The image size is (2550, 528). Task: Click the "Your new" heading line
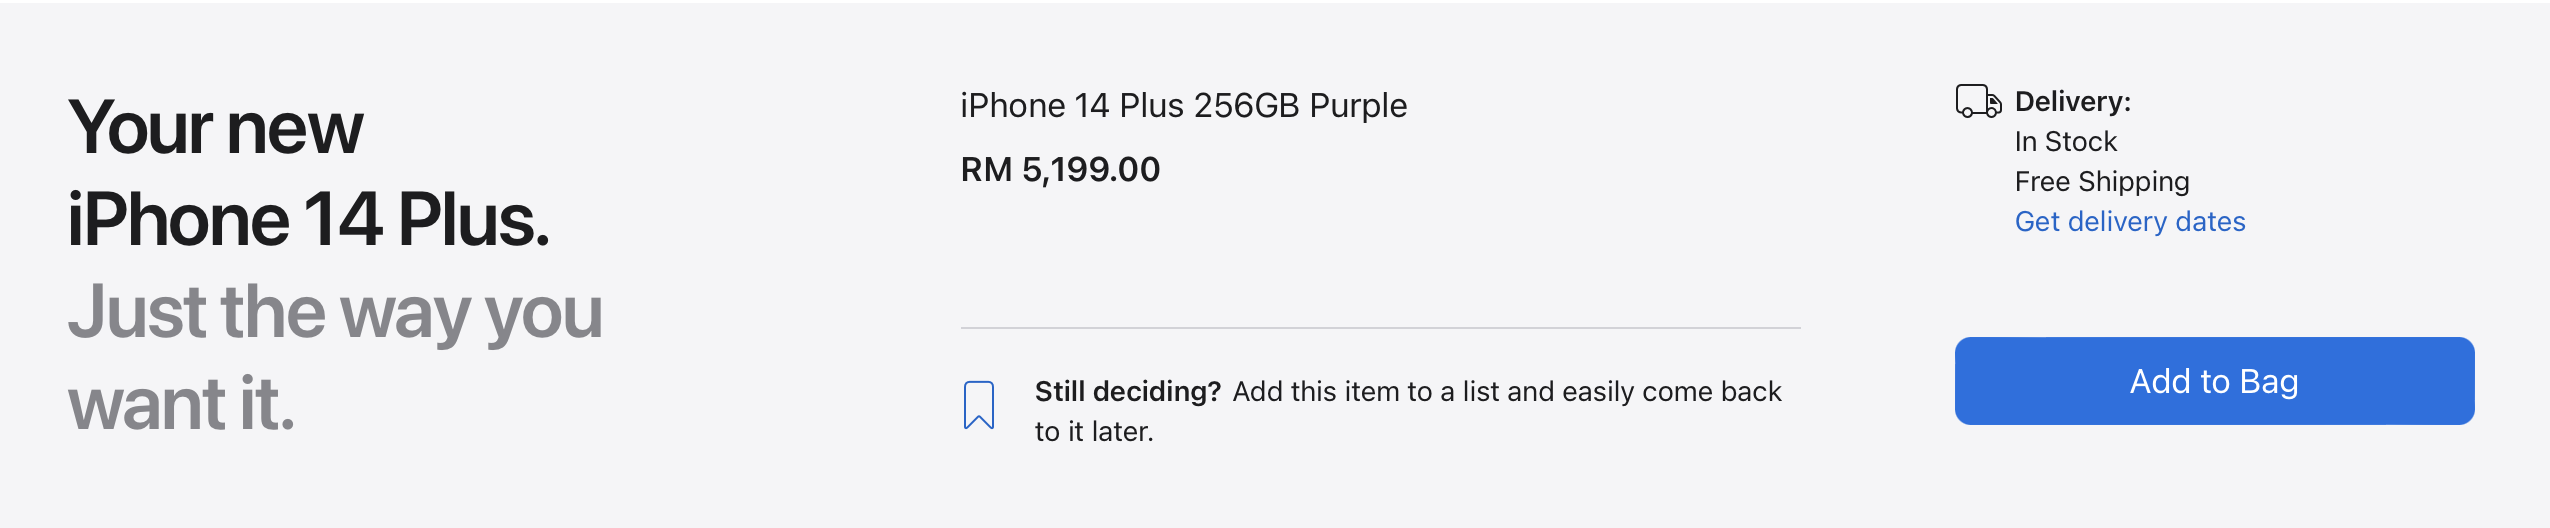click(215, 128)
